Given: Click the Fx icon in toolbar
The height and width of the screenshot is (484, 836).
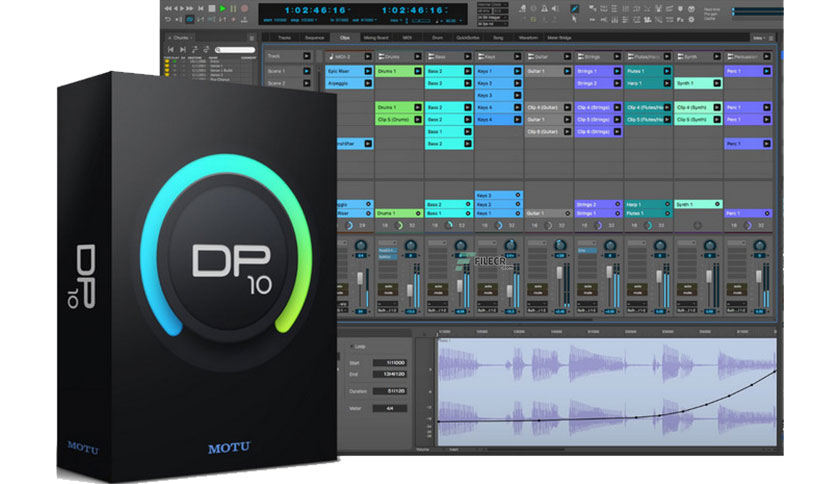Looking at the screenshot, I should pyautogui.click(x=680, y=20).
